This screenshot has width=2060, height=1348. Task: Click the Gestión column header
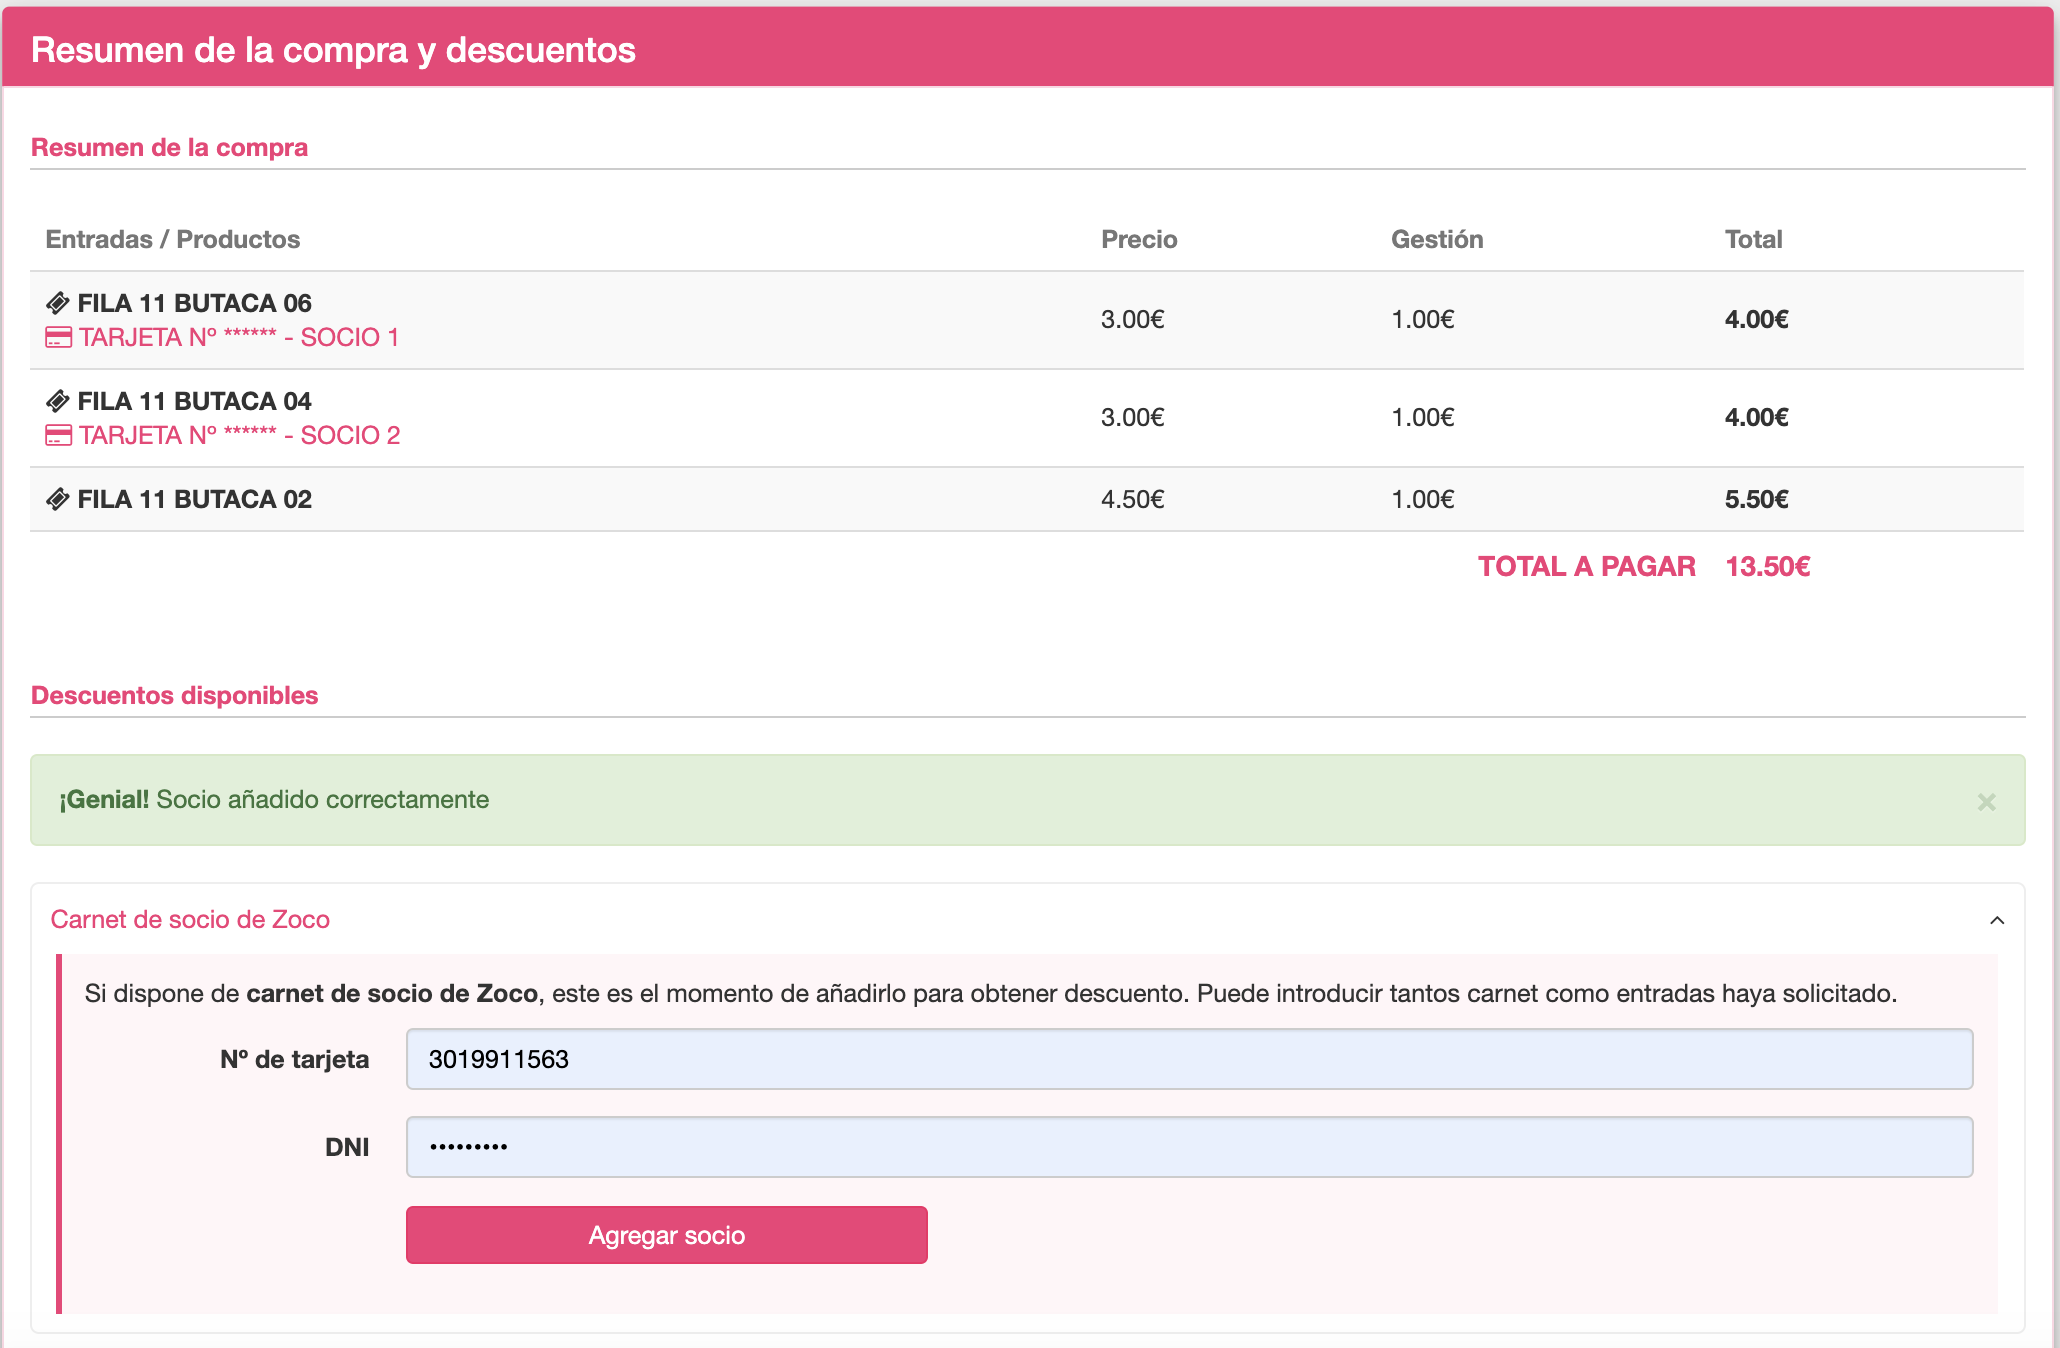tap(1436, 240)
